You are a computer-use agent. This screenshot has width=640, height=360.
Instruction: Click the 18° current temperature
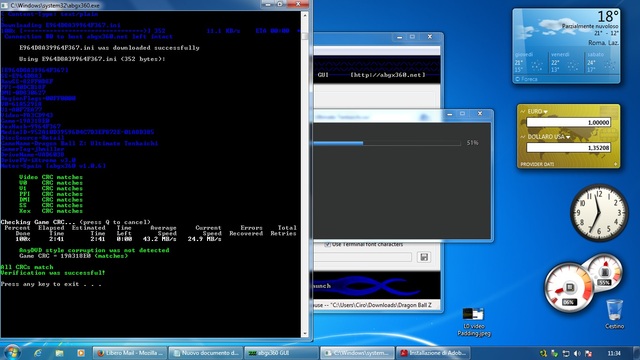608,16
